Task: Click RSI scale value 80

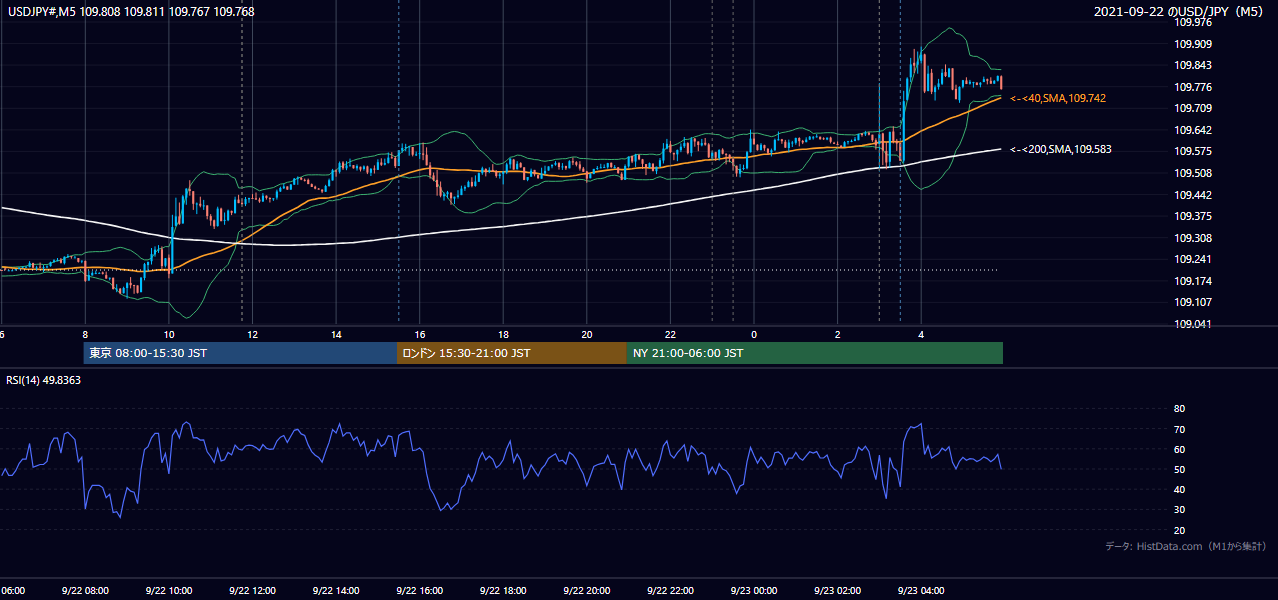Action: (x=1179, y=409)
